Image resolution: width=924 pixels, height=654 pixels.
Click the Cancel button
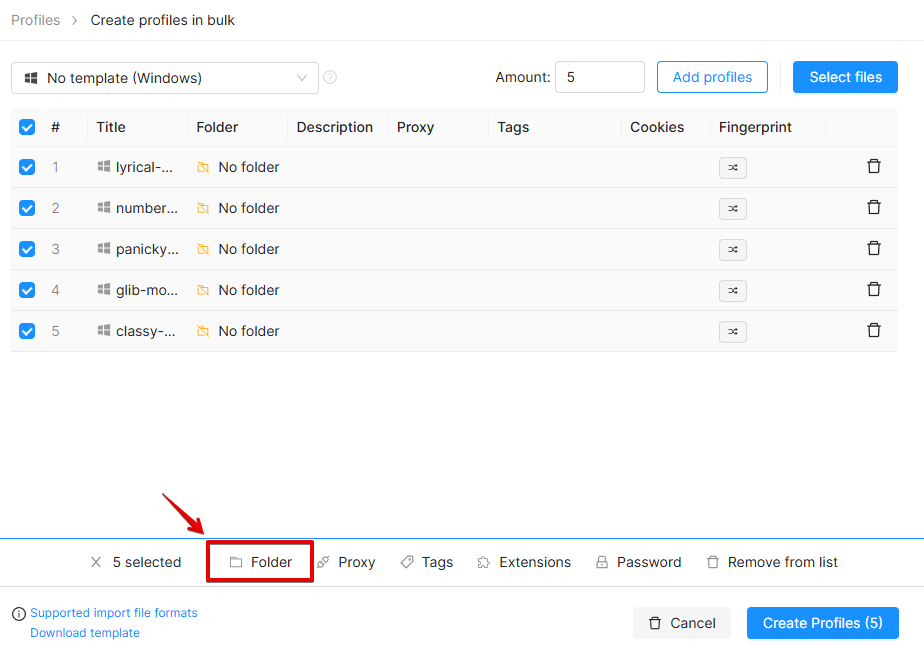[682, 623]
